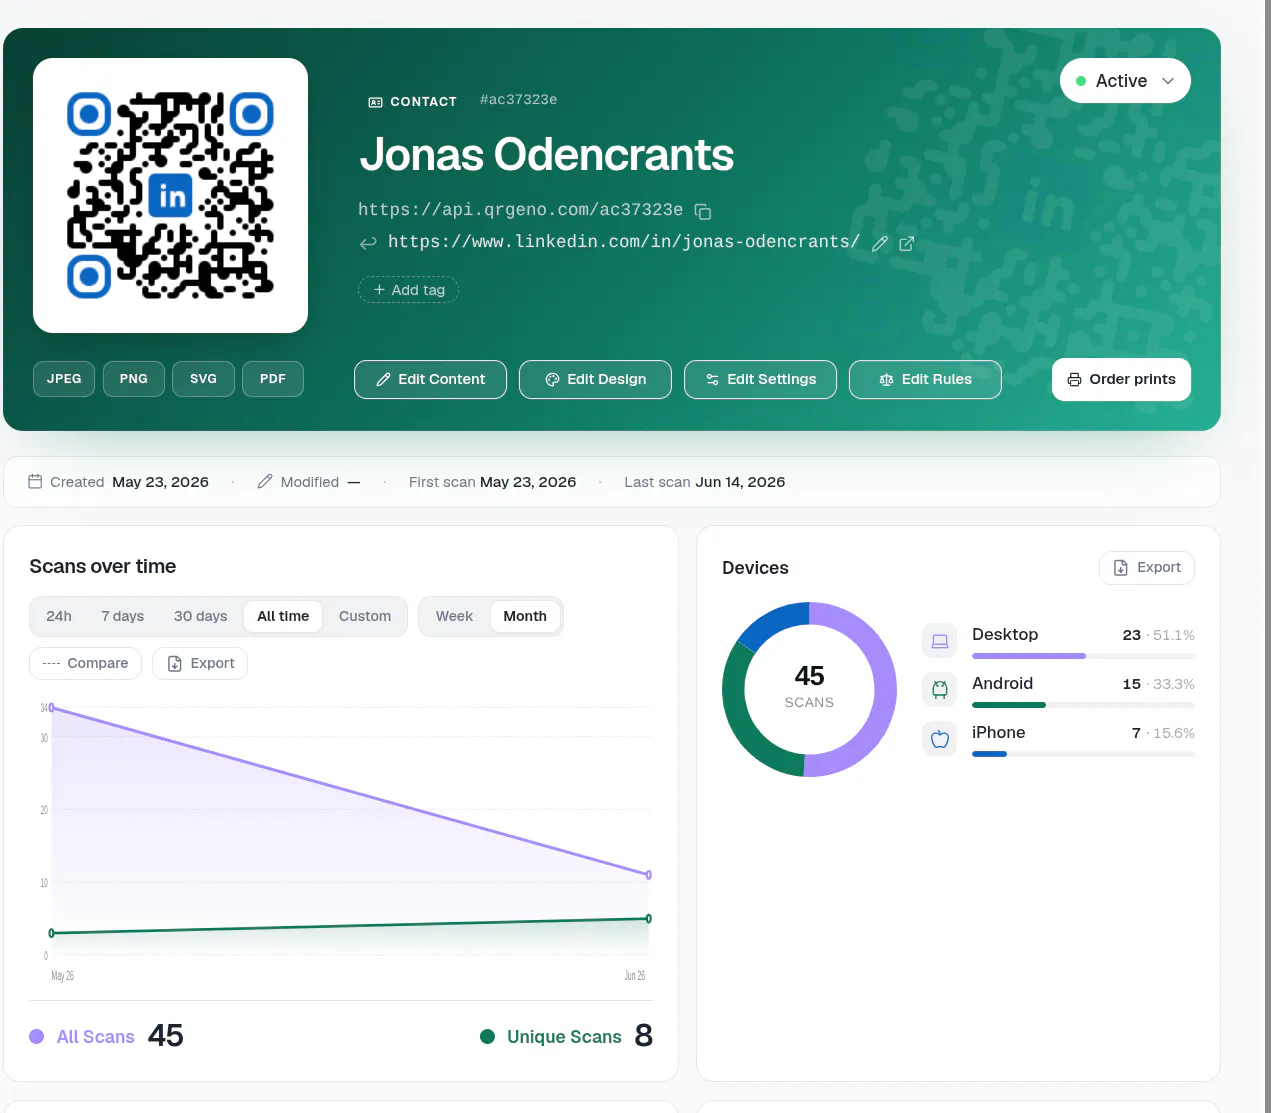Click the Jun 26 Unique Scans data point
The image size is (1271, 1113).
649,919
